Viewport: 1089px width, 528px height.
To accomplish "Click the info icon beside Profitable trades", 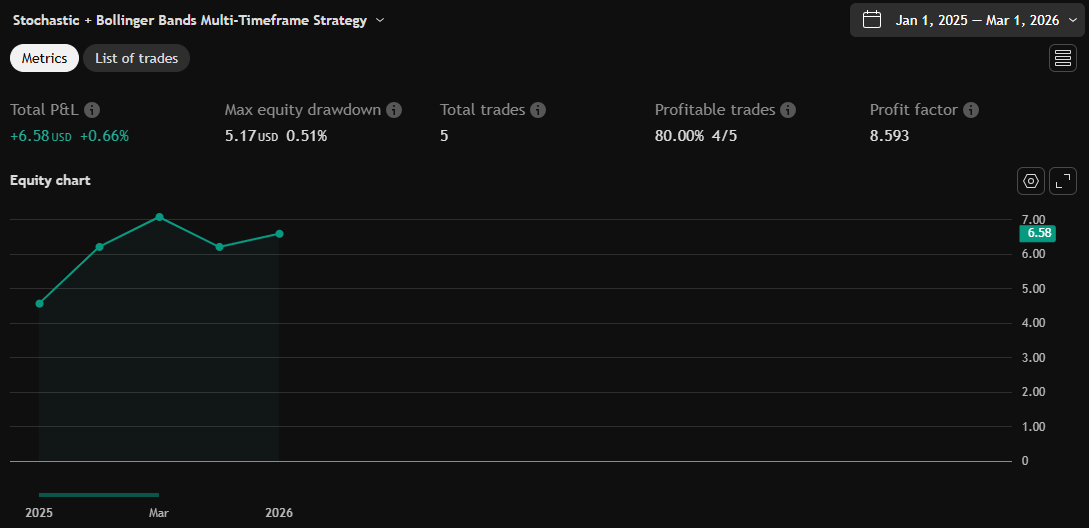I will [x=788, y=110].
